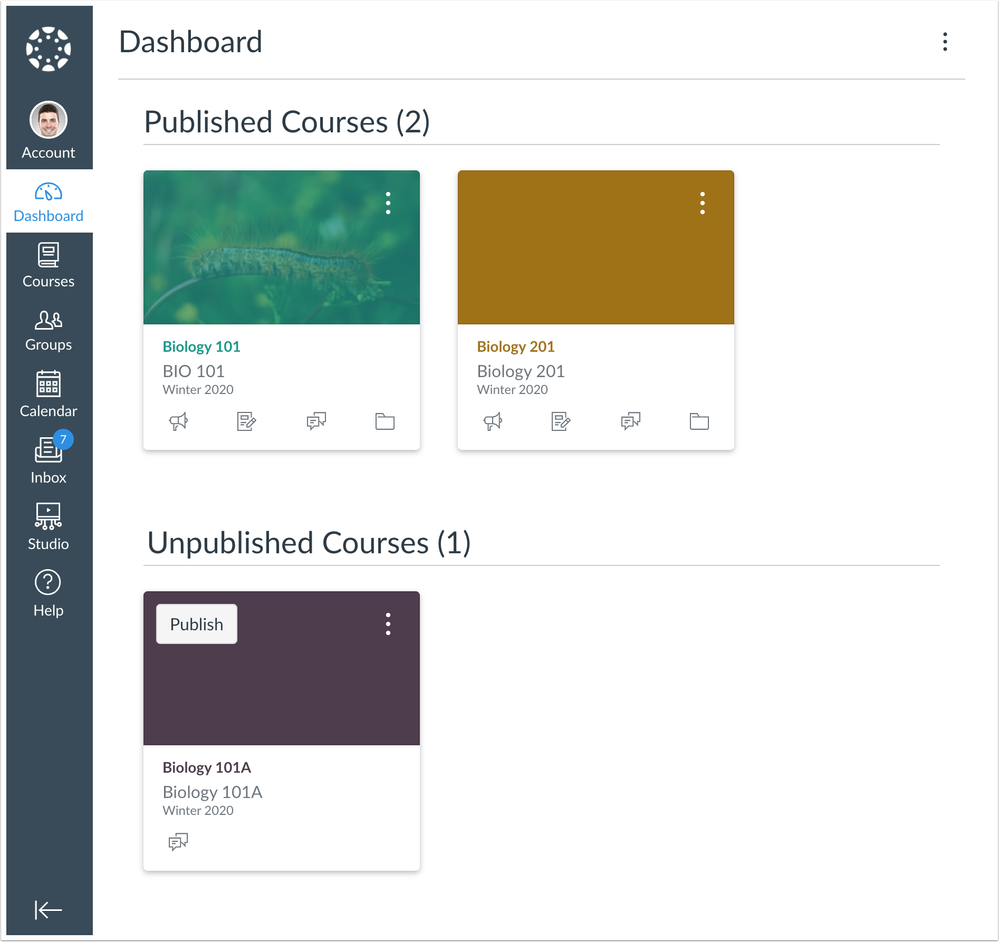Publish the Biology 101A course

[196, 623]
